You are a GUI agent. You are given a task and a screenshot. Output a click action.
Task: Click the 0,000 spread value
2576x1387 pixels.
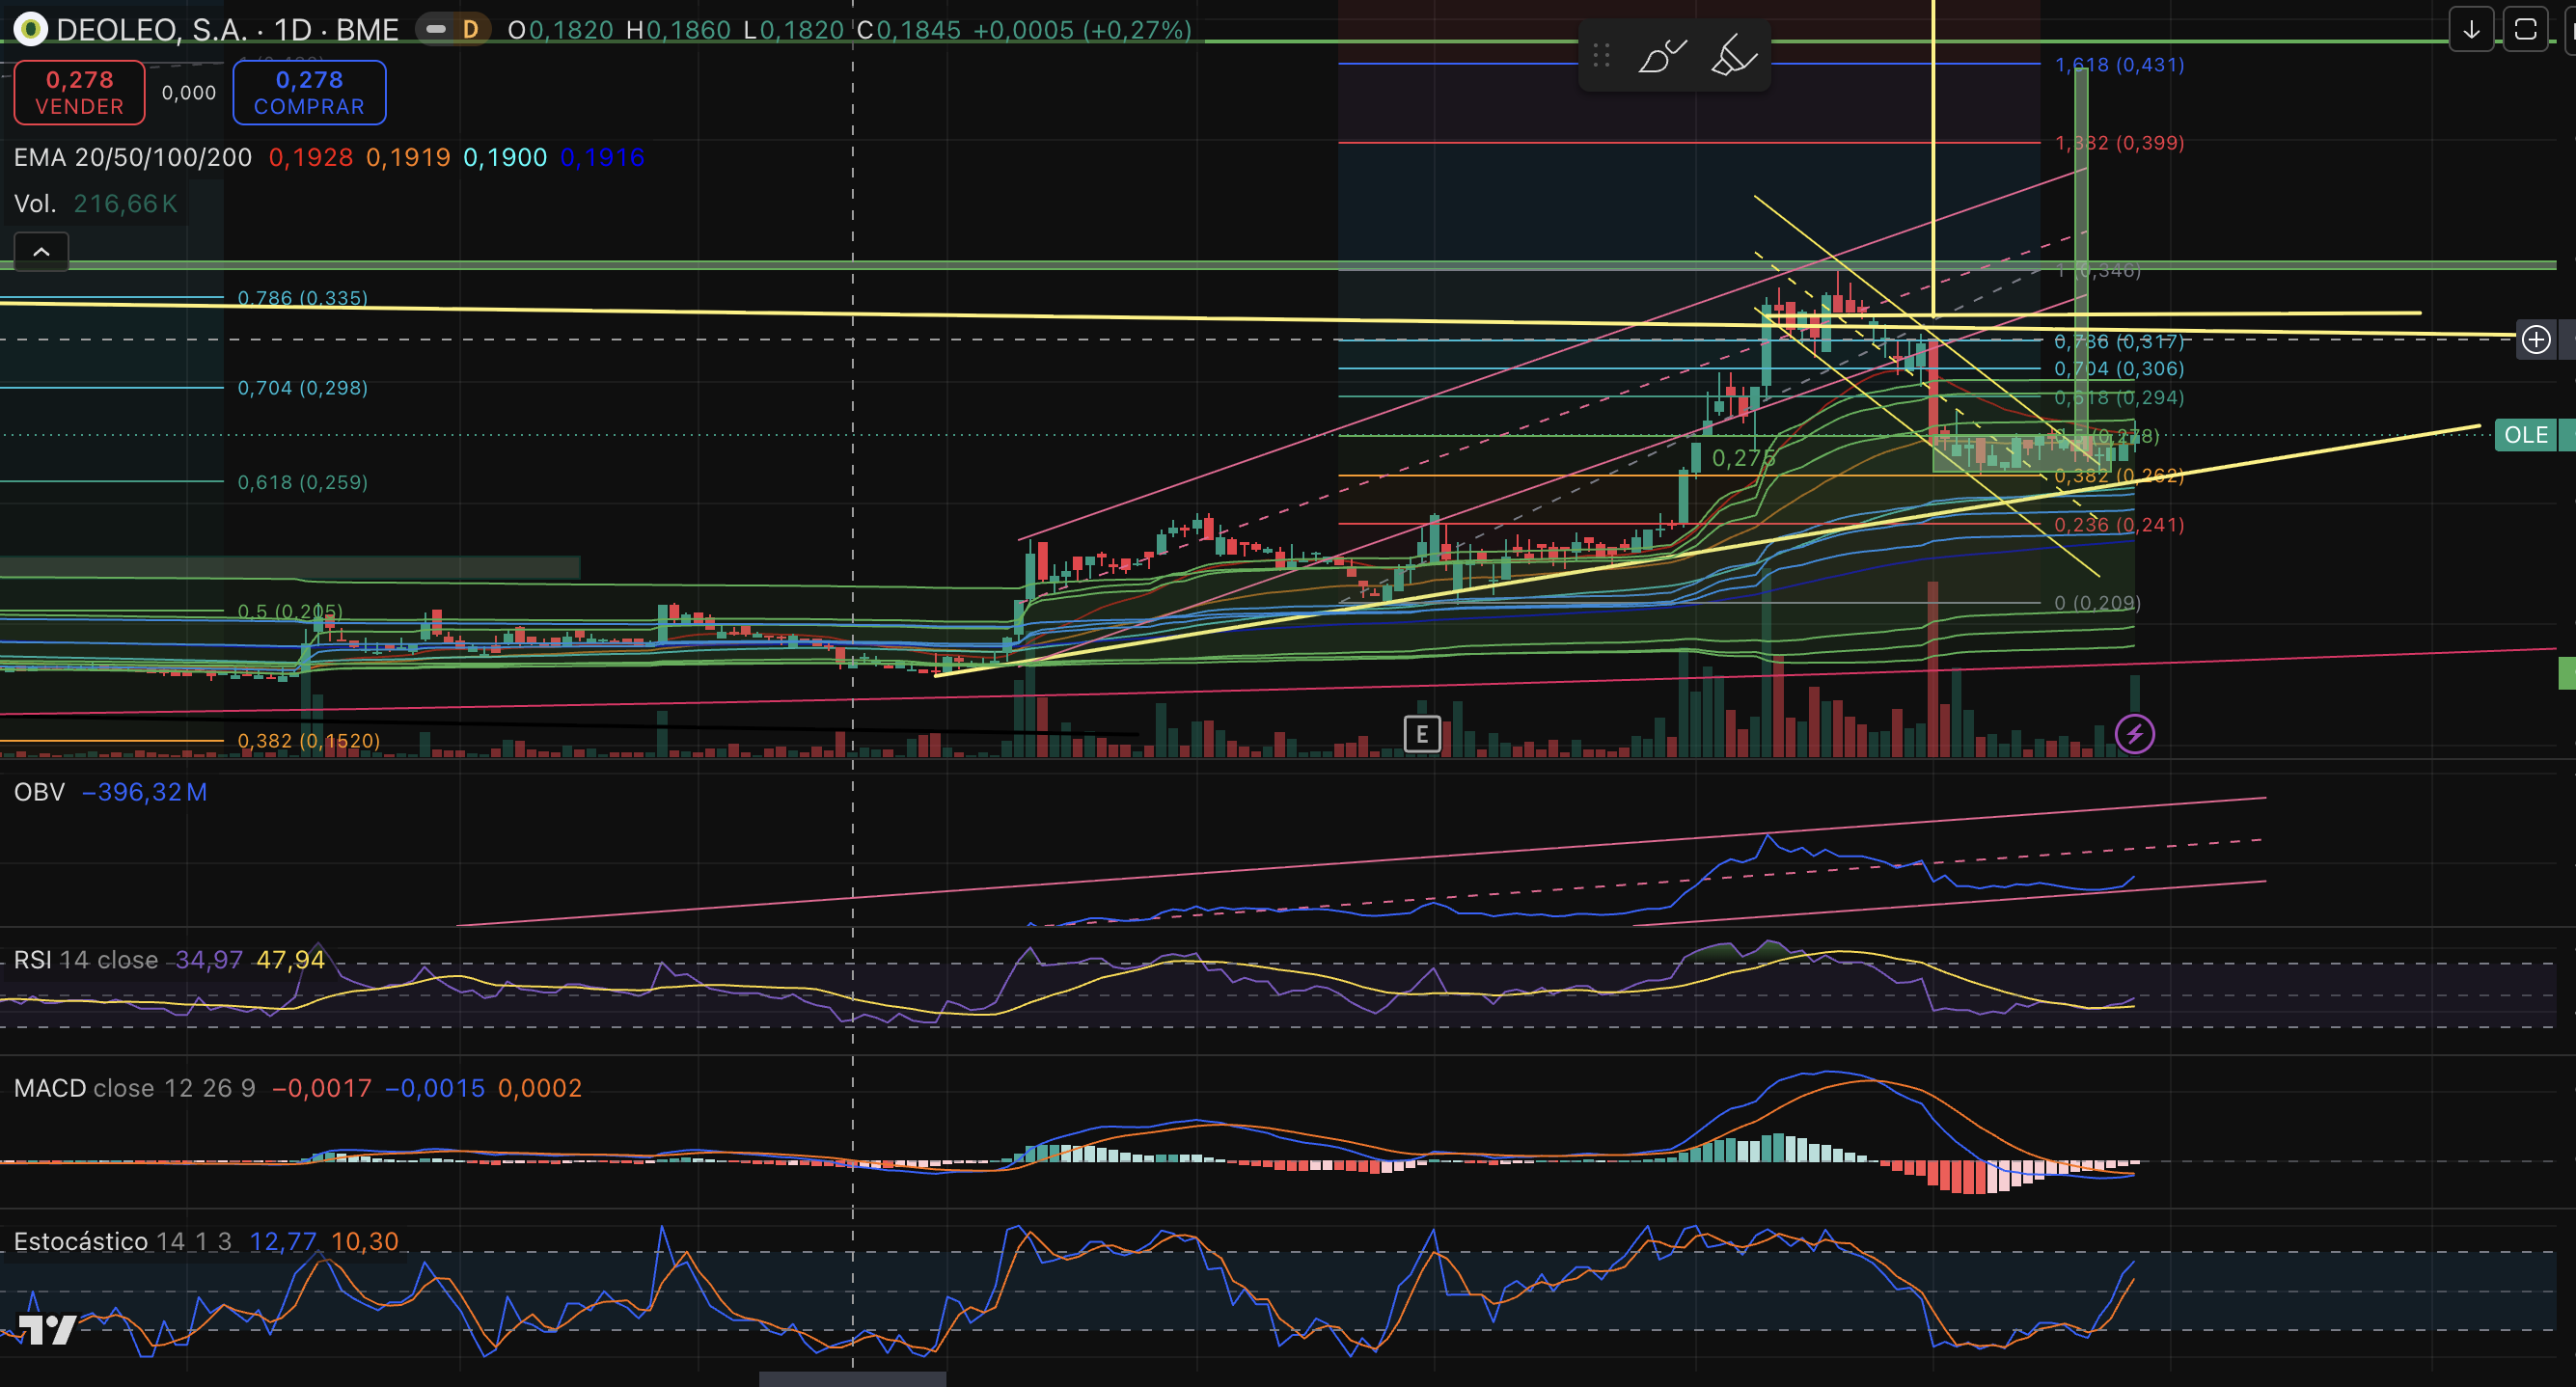click(189, 93)
